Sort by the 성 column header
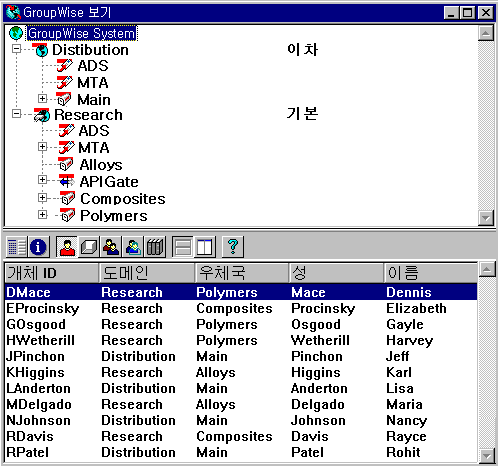The width and height of the screenshot is (498, 466). 337,273
